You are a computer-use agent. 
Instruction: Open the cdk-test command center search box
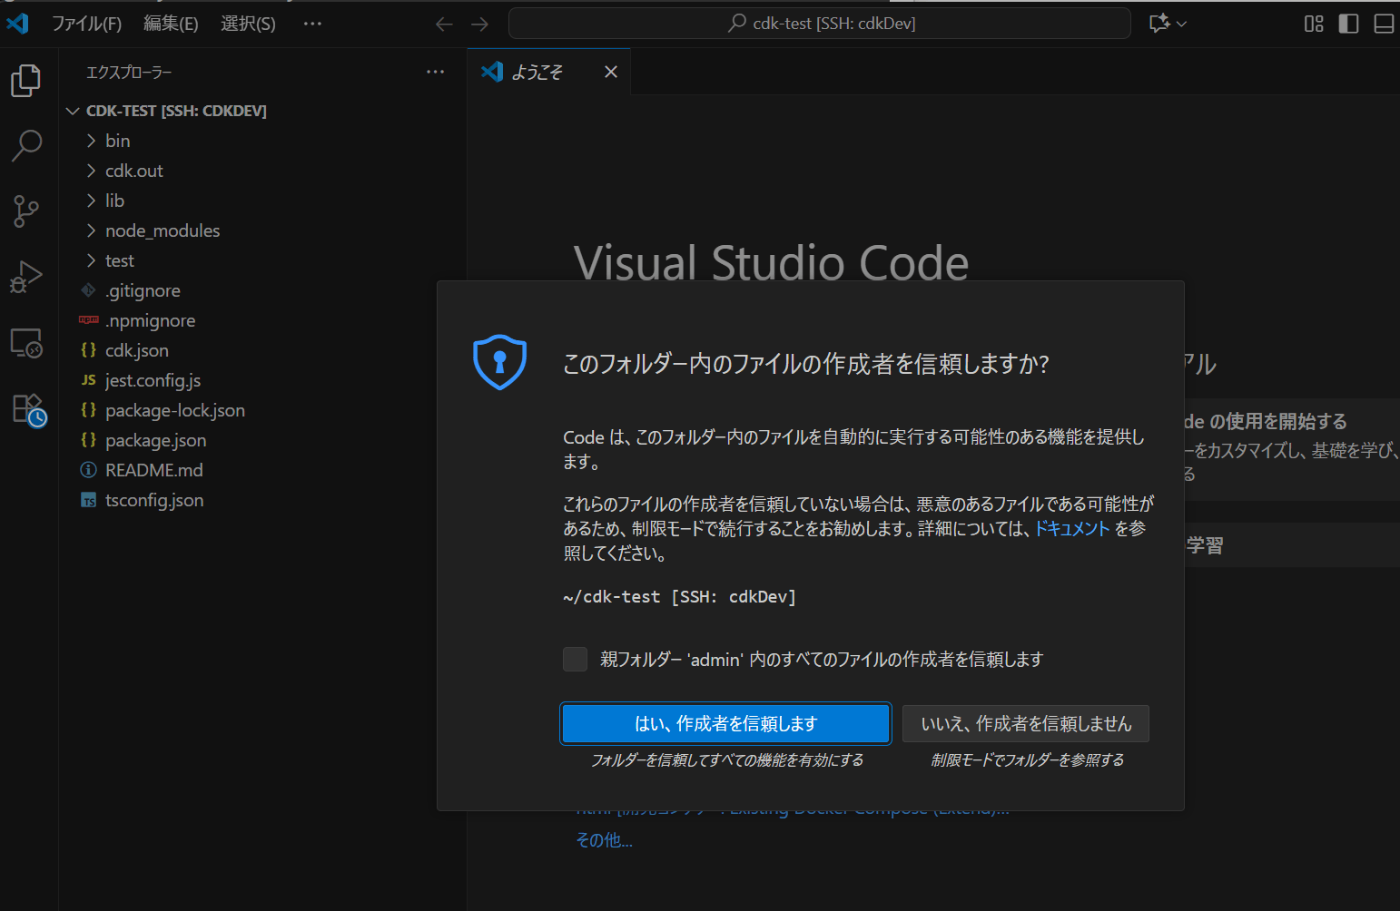pyautogui.click(x=820, y=23)
